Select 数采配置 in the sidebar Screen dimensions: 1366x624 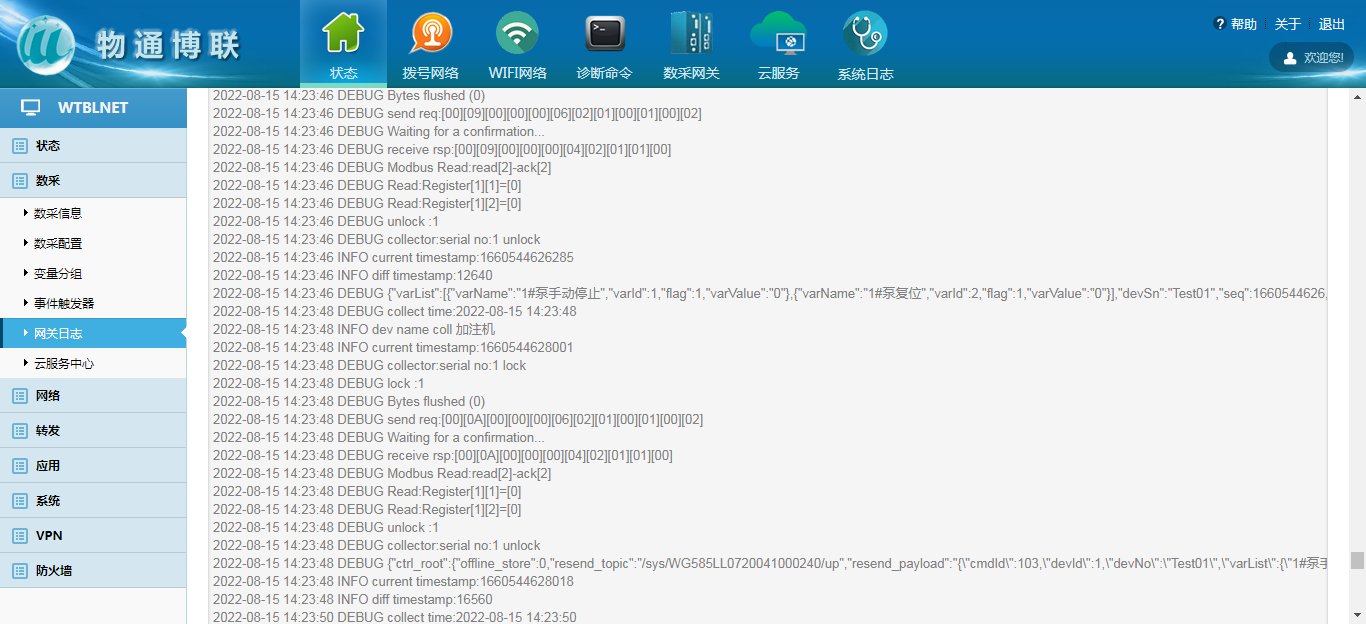pos(58,243)
